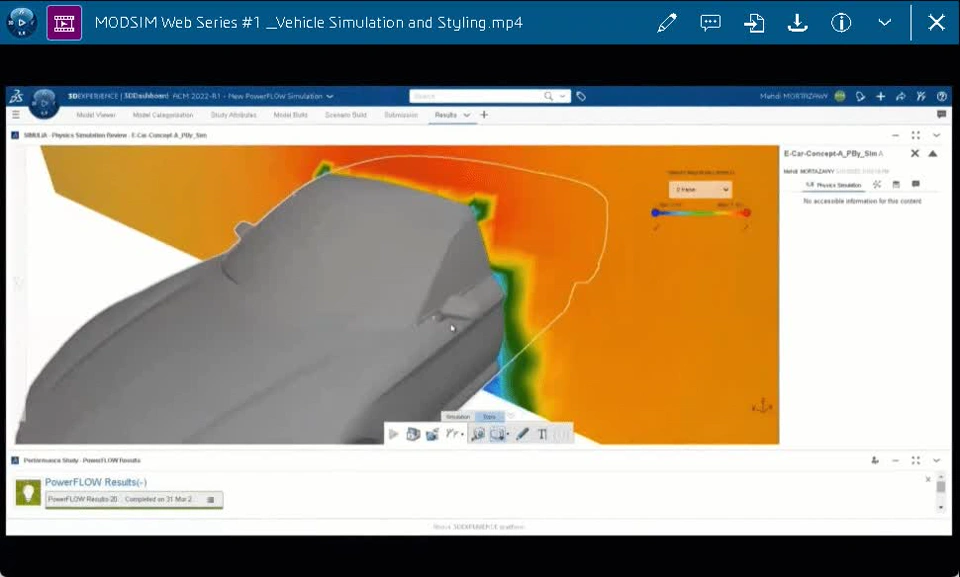Open the notifications icon in dashboard bar
This screenshot has width=960, height=577.
click(x=860, y=96)
